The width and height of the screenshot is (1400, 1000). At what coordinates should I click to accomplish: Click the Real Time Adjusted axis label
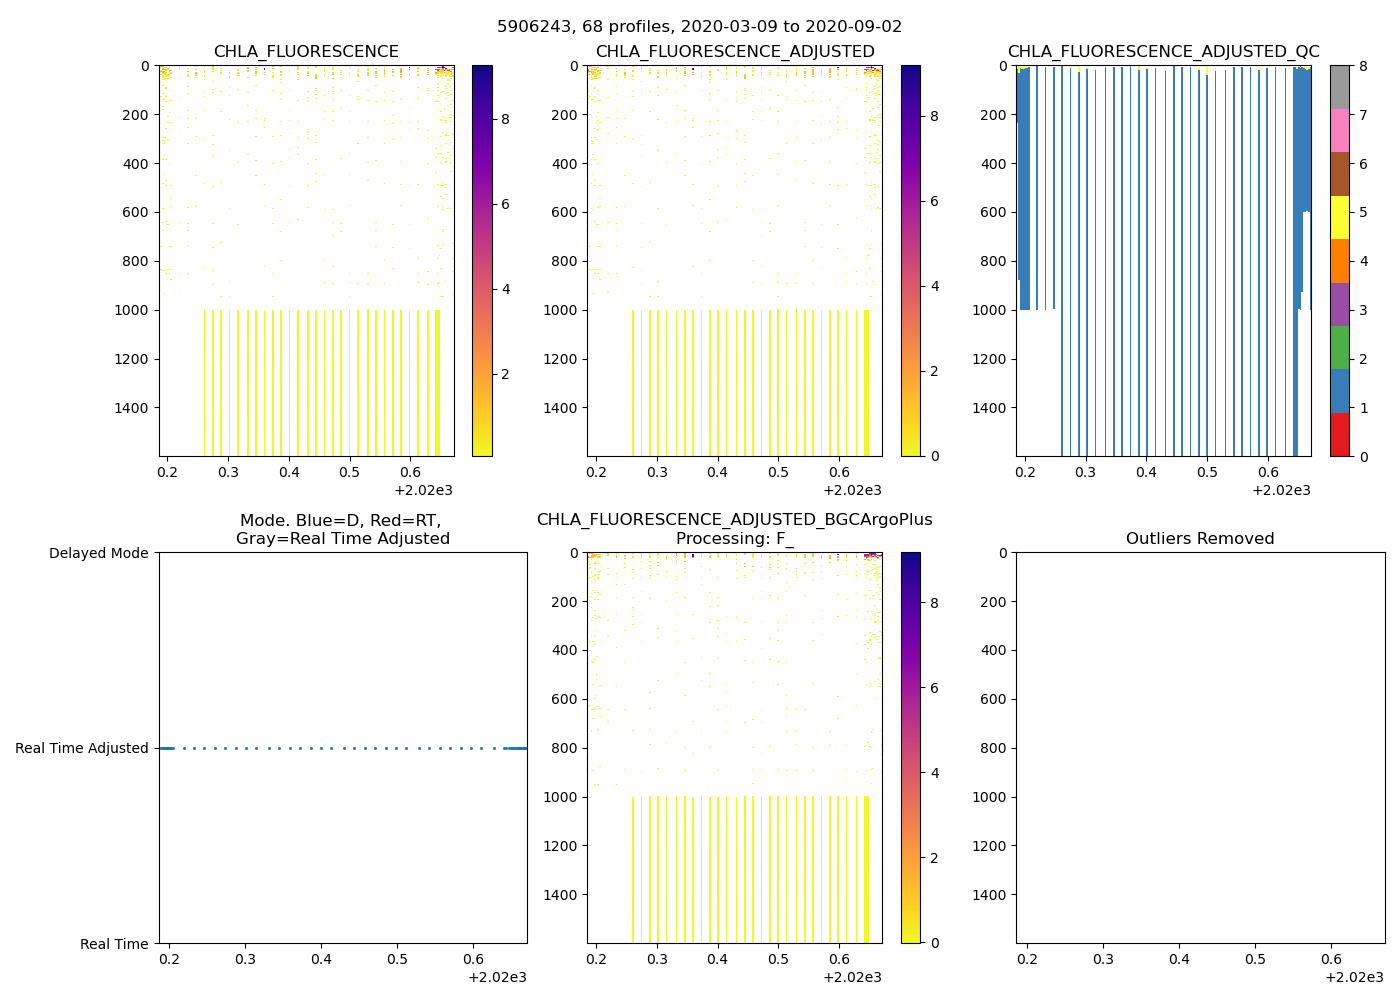click(82, 749)
